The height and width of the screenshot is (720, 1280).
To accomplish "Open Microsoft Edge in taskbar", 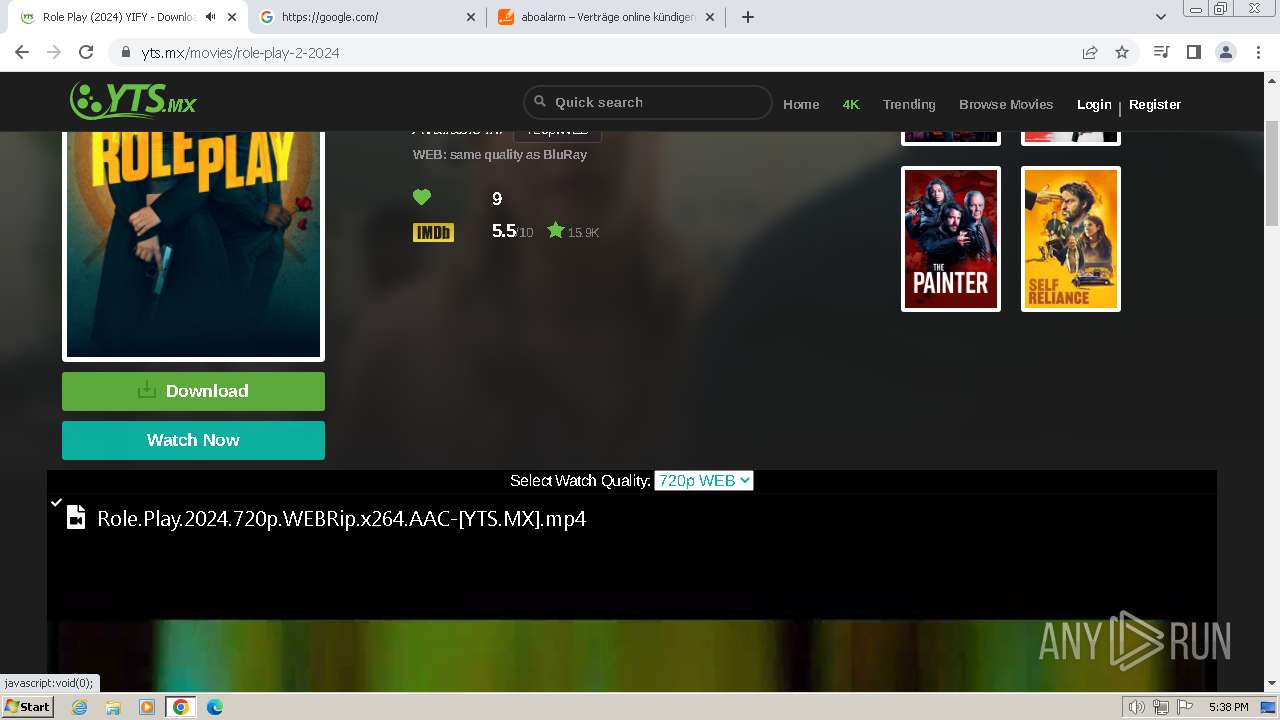I will tap(214, 707).
